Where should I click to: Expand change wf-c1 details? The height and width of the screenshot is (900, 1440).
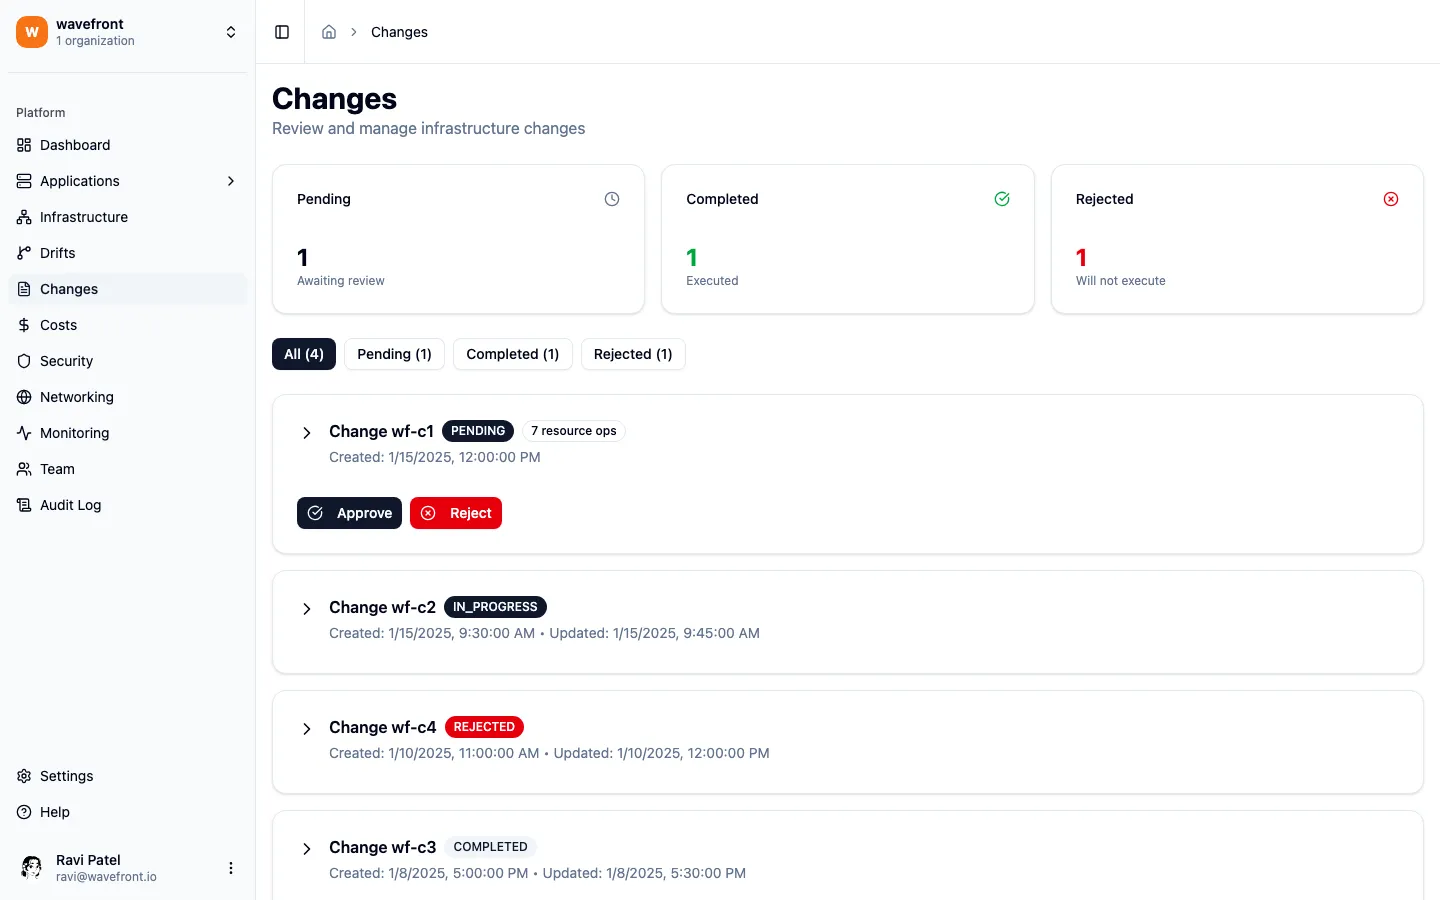pyautogui.click(x=307, y=432)
